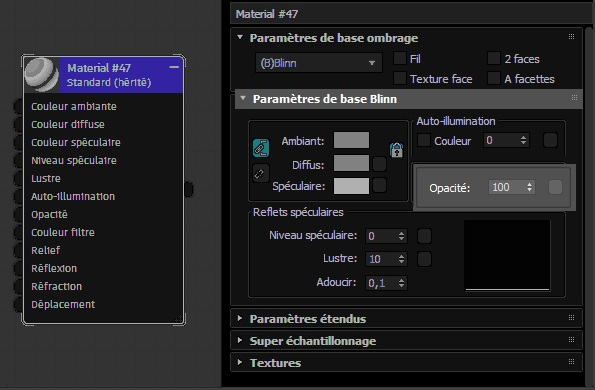The image size is (595, 390).
Task: Click the Diffus map slot button
Action: [x=379, y=164]
